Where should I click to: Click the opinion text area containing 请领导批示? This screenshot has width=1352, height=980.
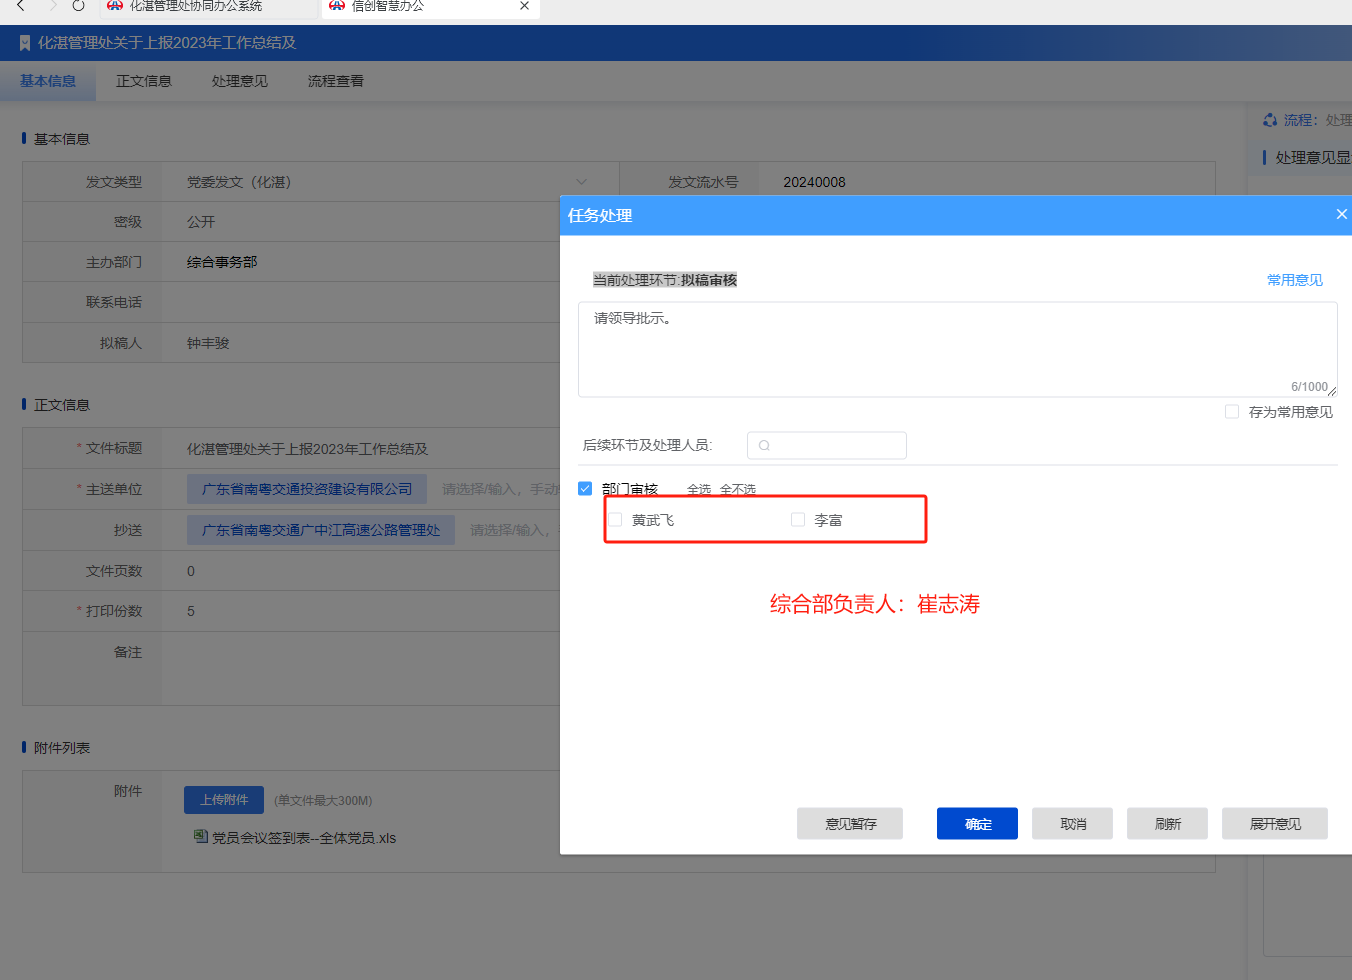(958, 350)
